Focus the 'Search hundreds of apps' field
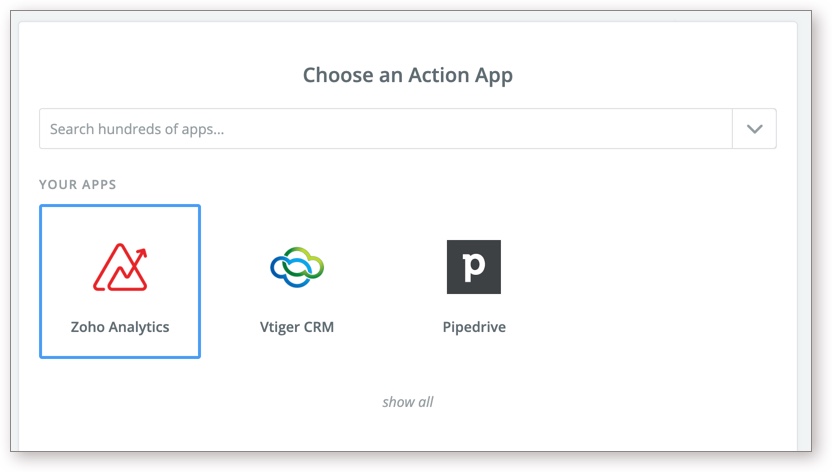 (386, 129)
